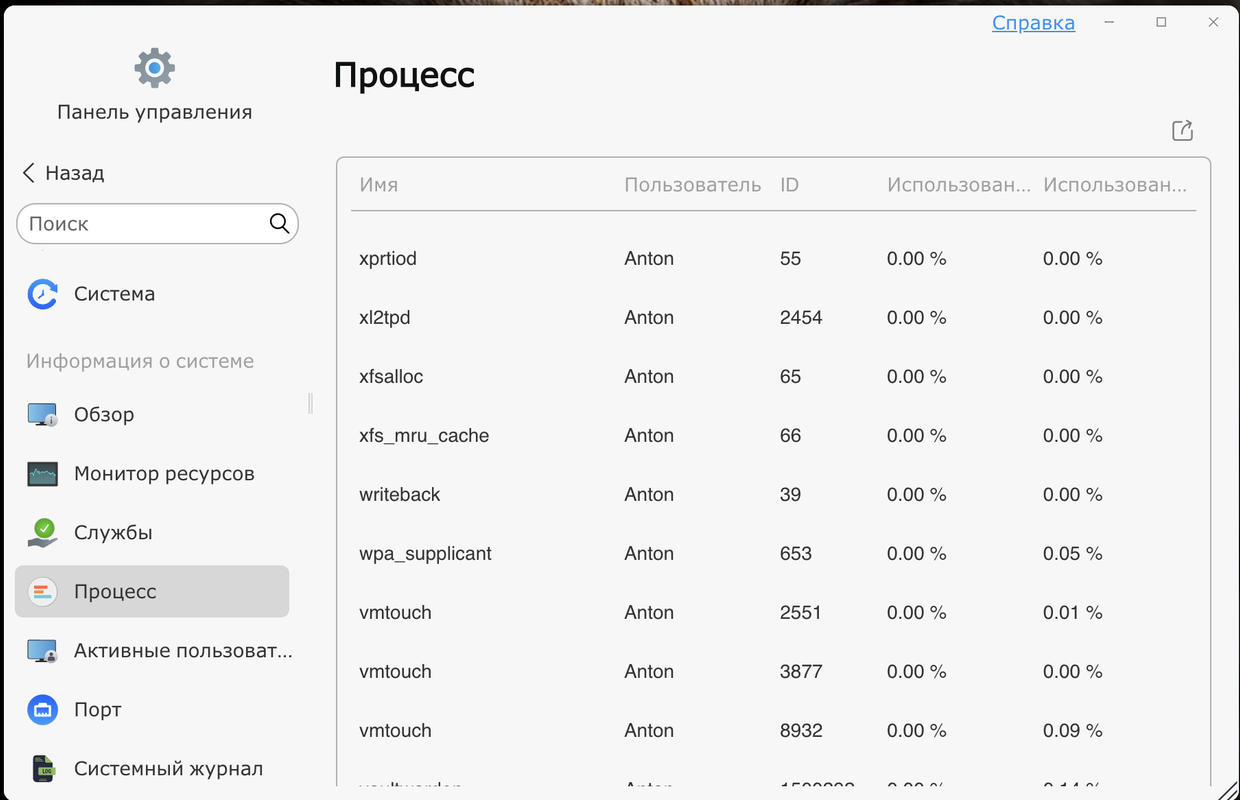Sort the table by Имя column header
This screenshot has height=800, width=1240.
(x=379, y=185)
